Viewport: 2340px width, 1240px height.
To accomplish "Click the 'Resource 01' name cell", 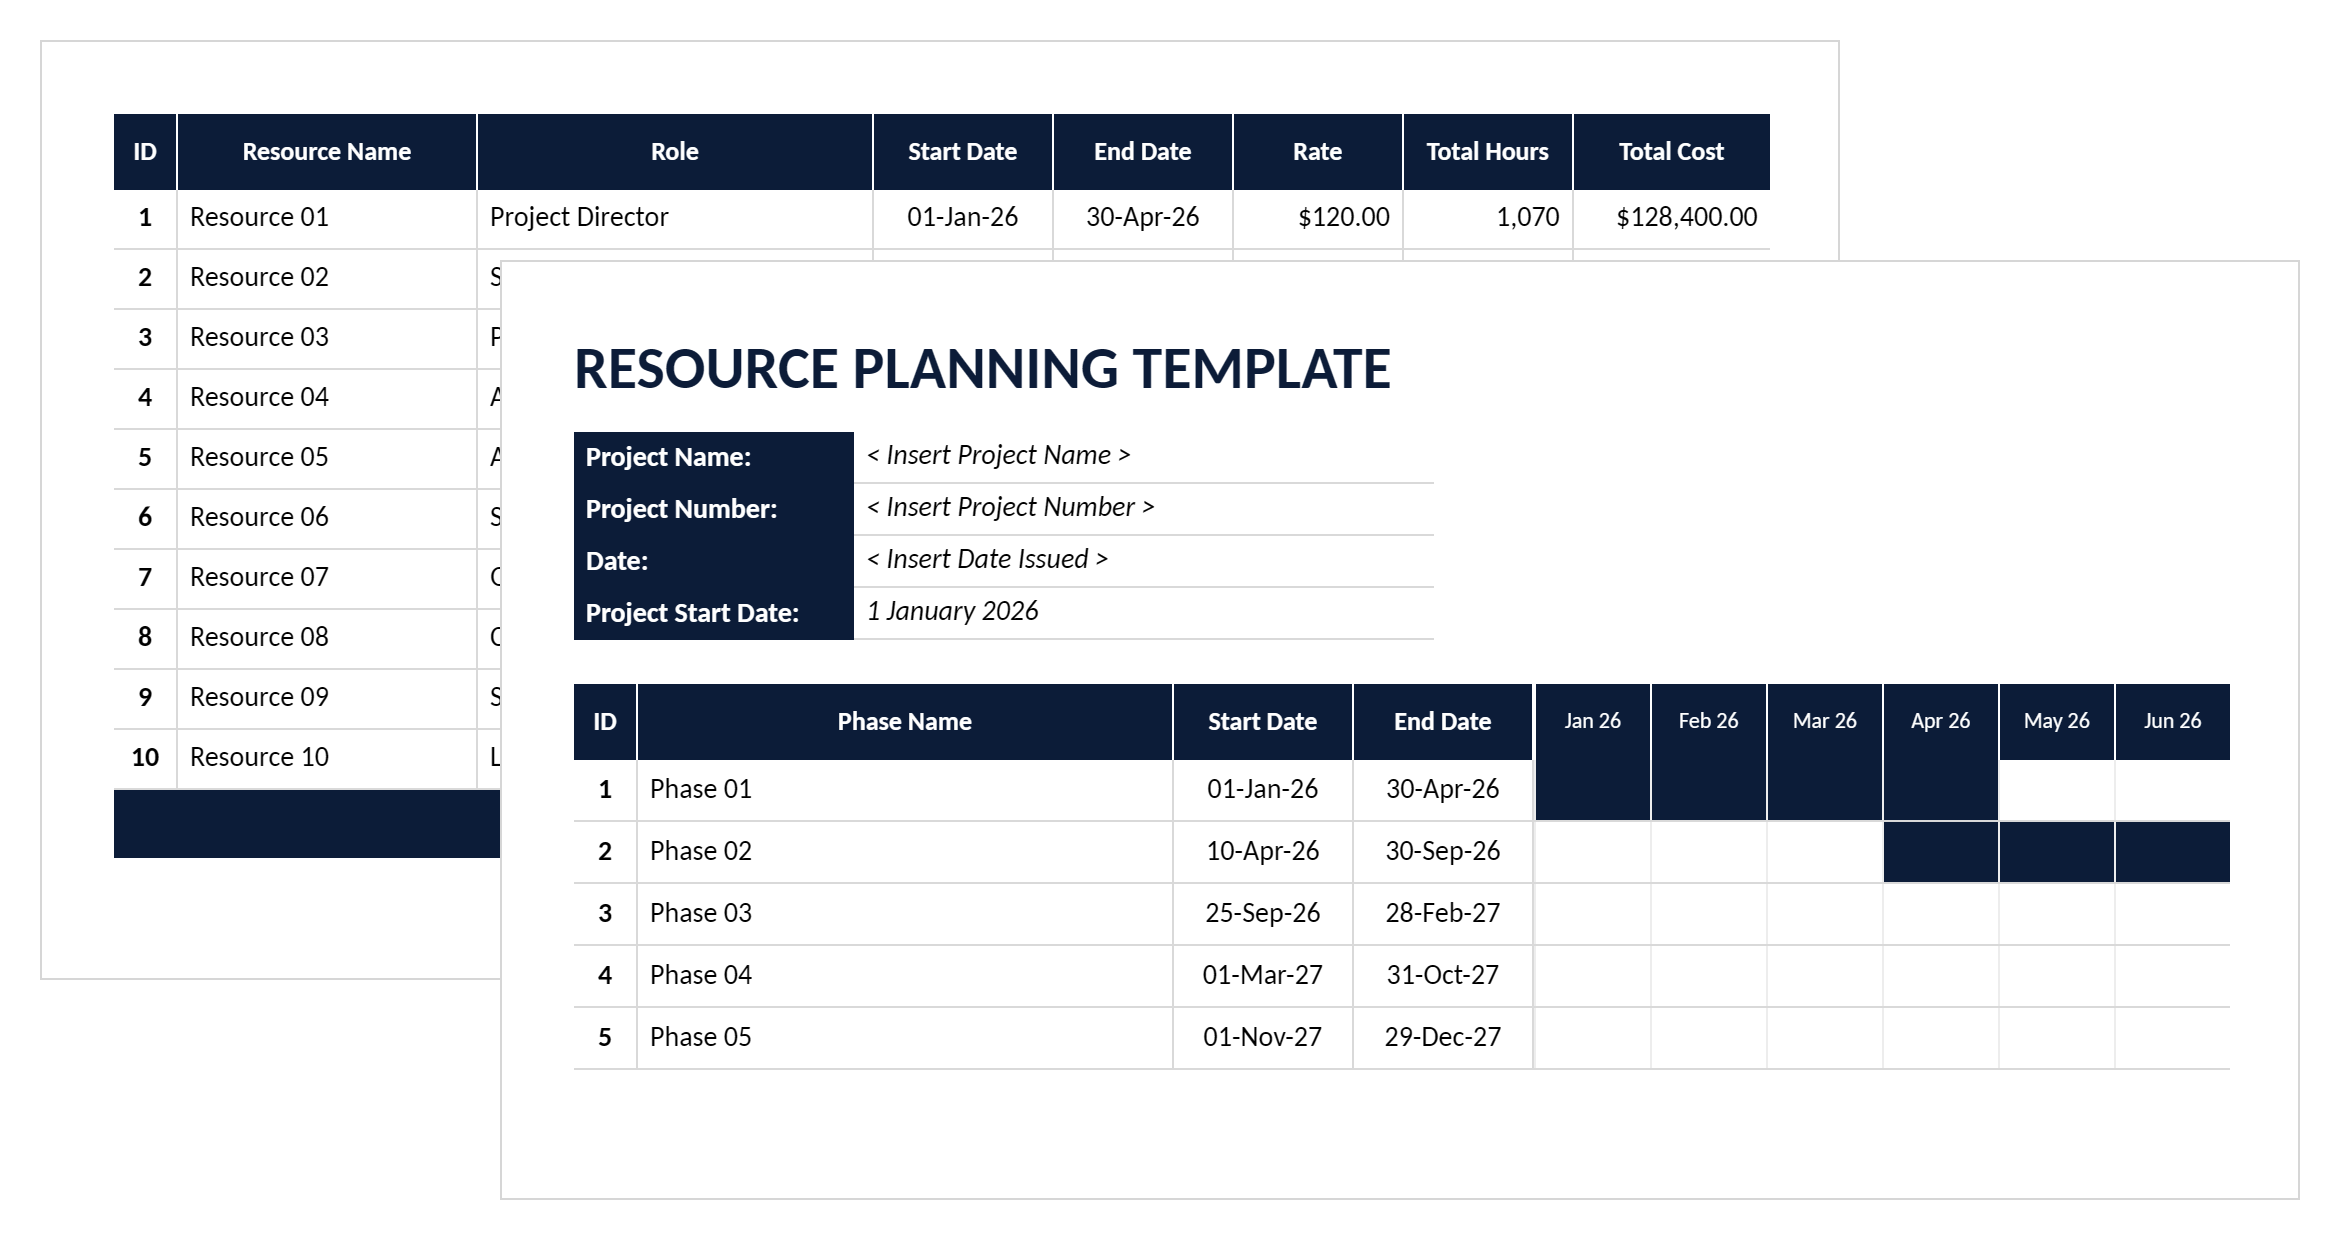I will [x=326, y=218].
